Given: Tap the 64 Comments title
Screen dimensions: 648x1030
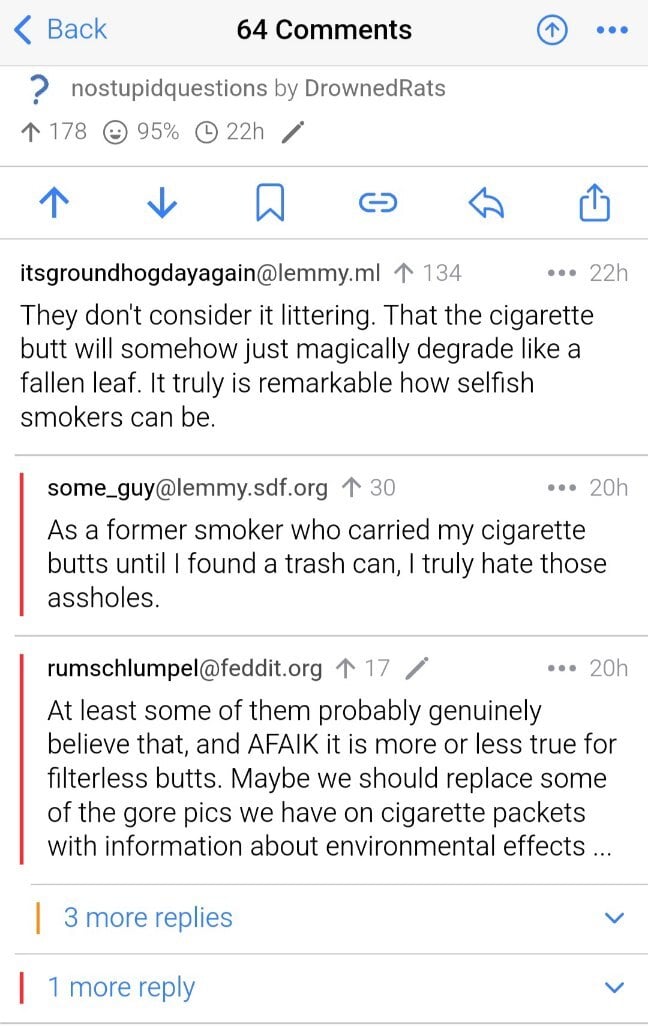Looking at the screenshot, I should pos(324,30).
